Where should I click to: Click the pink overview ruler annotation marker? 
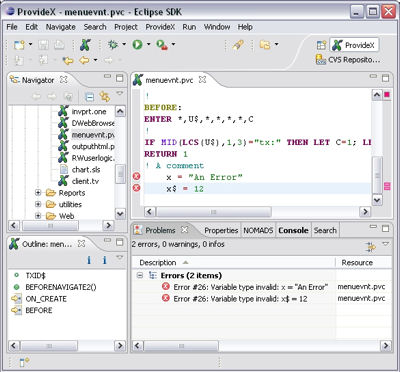[387, 186]
